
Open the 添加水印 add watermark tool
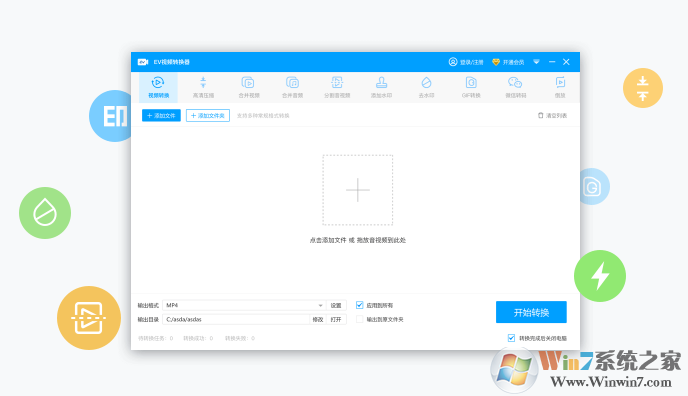coord(381,87)
